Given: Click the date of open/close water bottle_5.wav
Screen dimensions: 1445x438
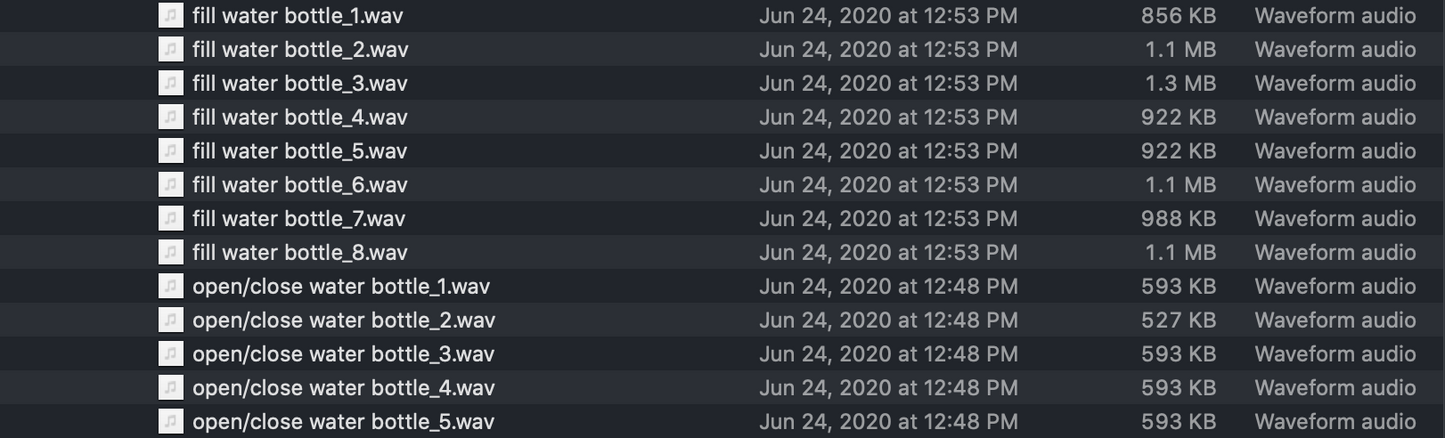Looking at the screenshot, I should tap(888, 421).
